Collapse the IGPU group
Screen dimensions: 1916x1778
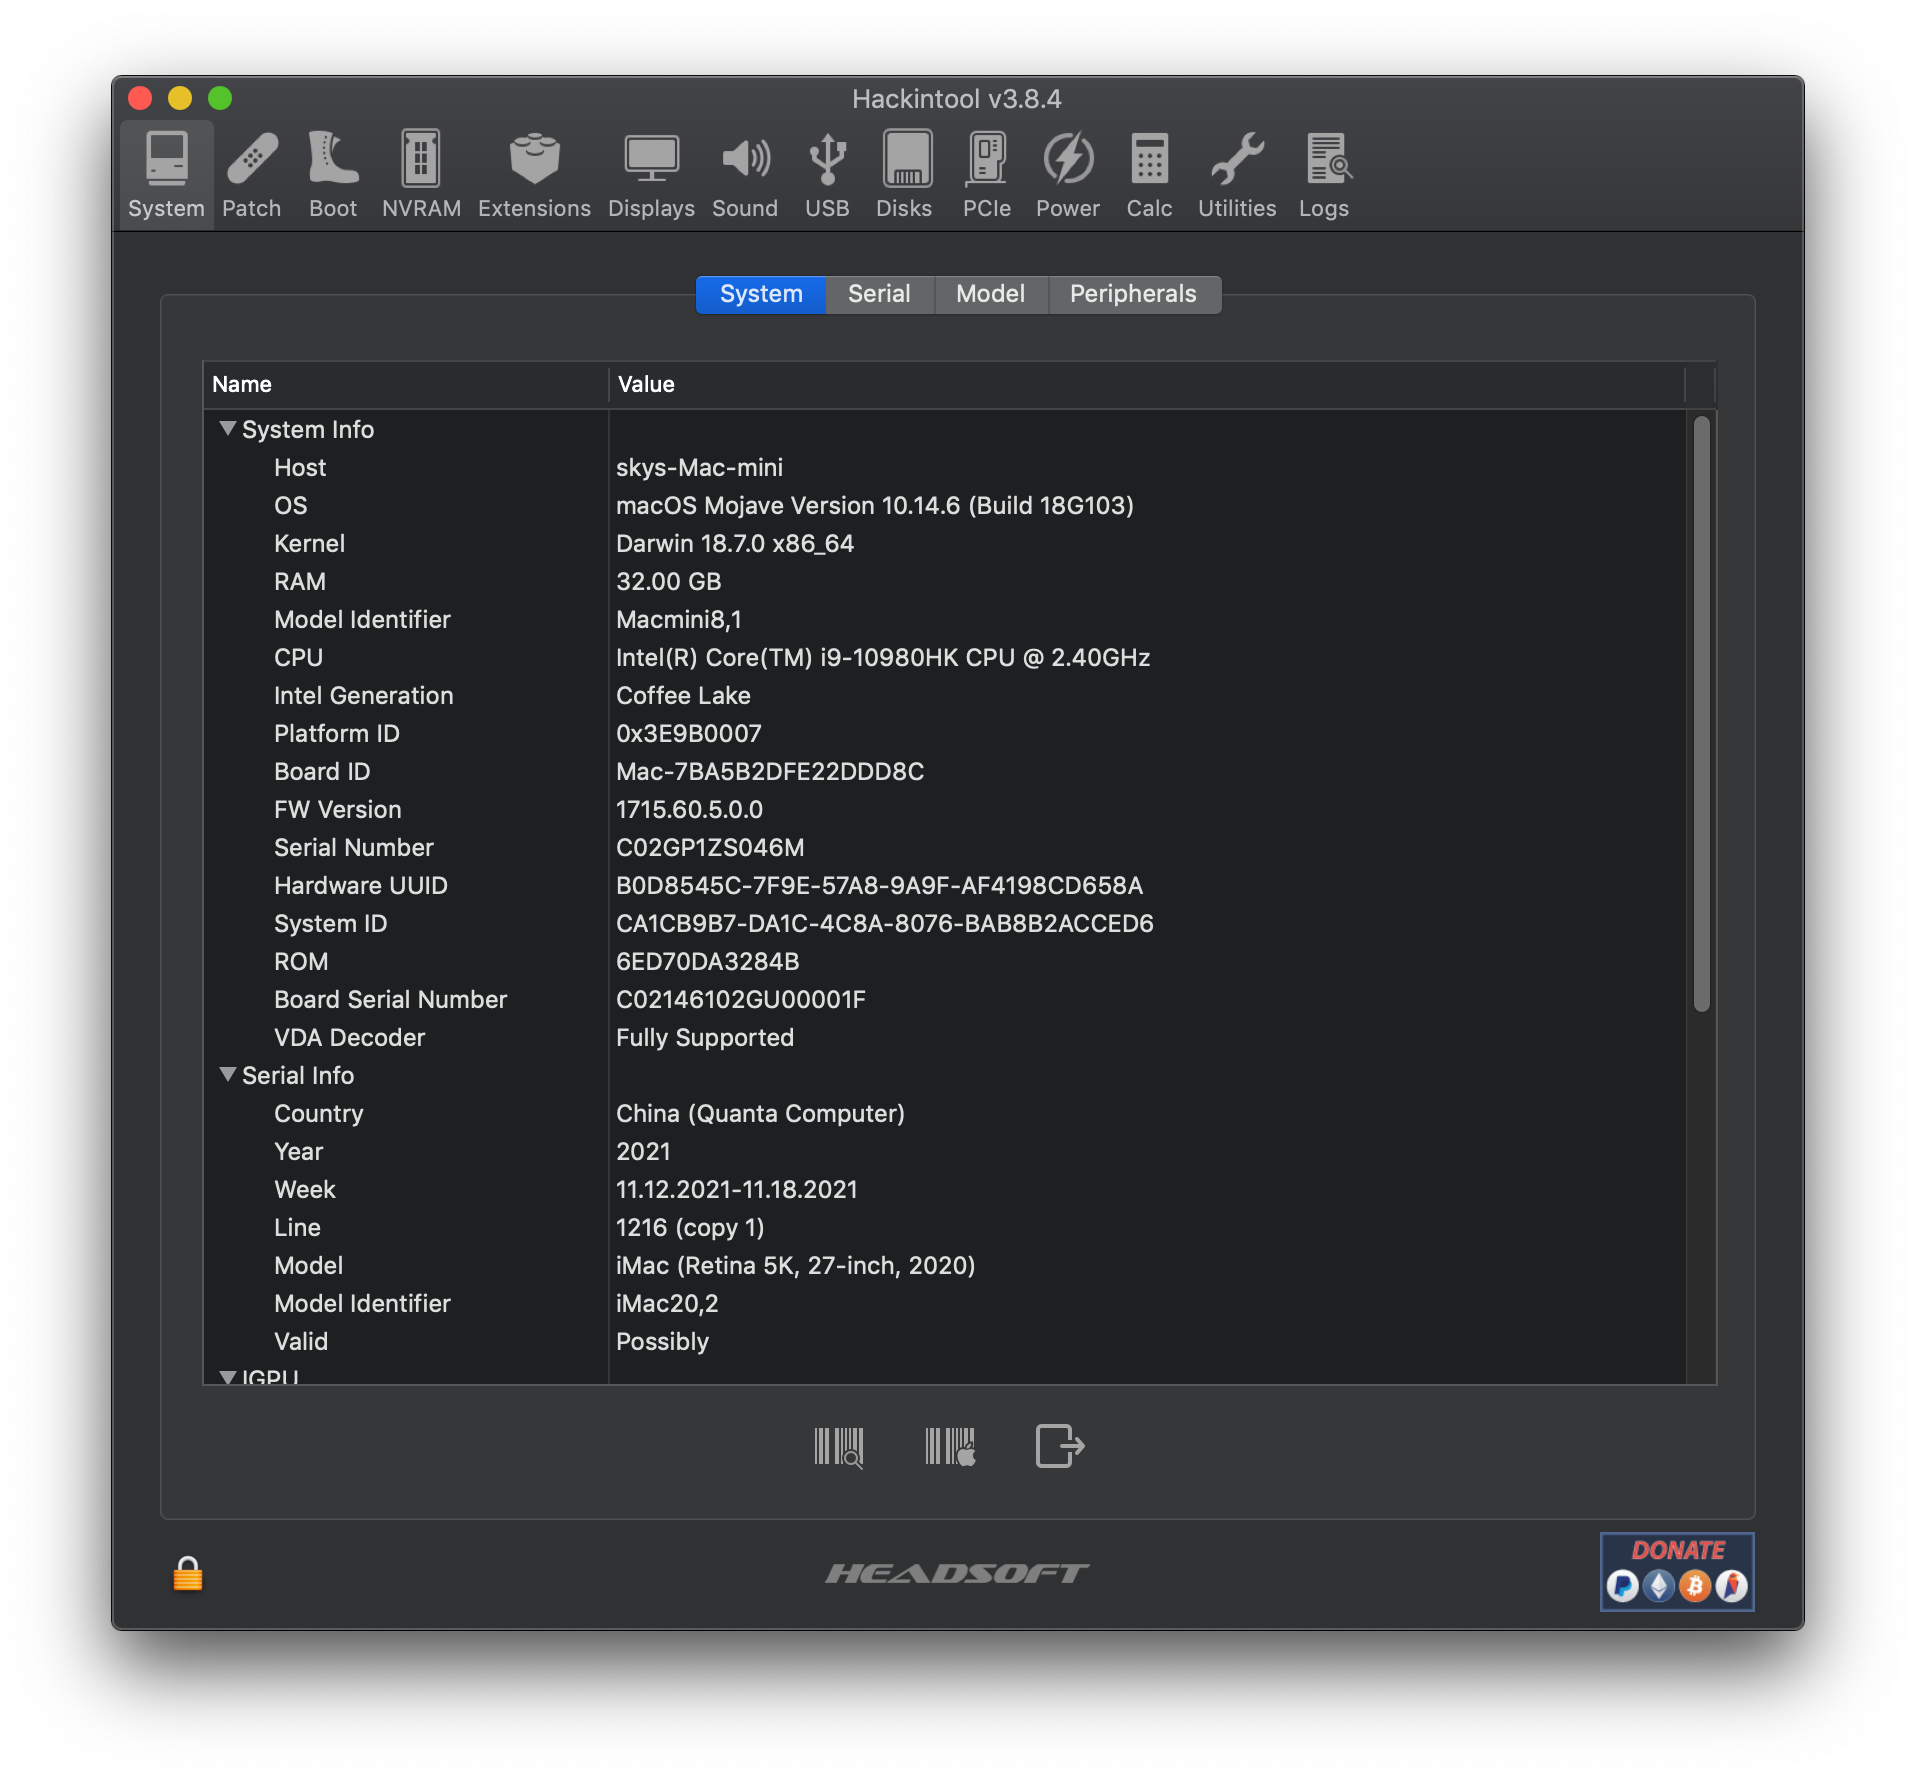228,1377
